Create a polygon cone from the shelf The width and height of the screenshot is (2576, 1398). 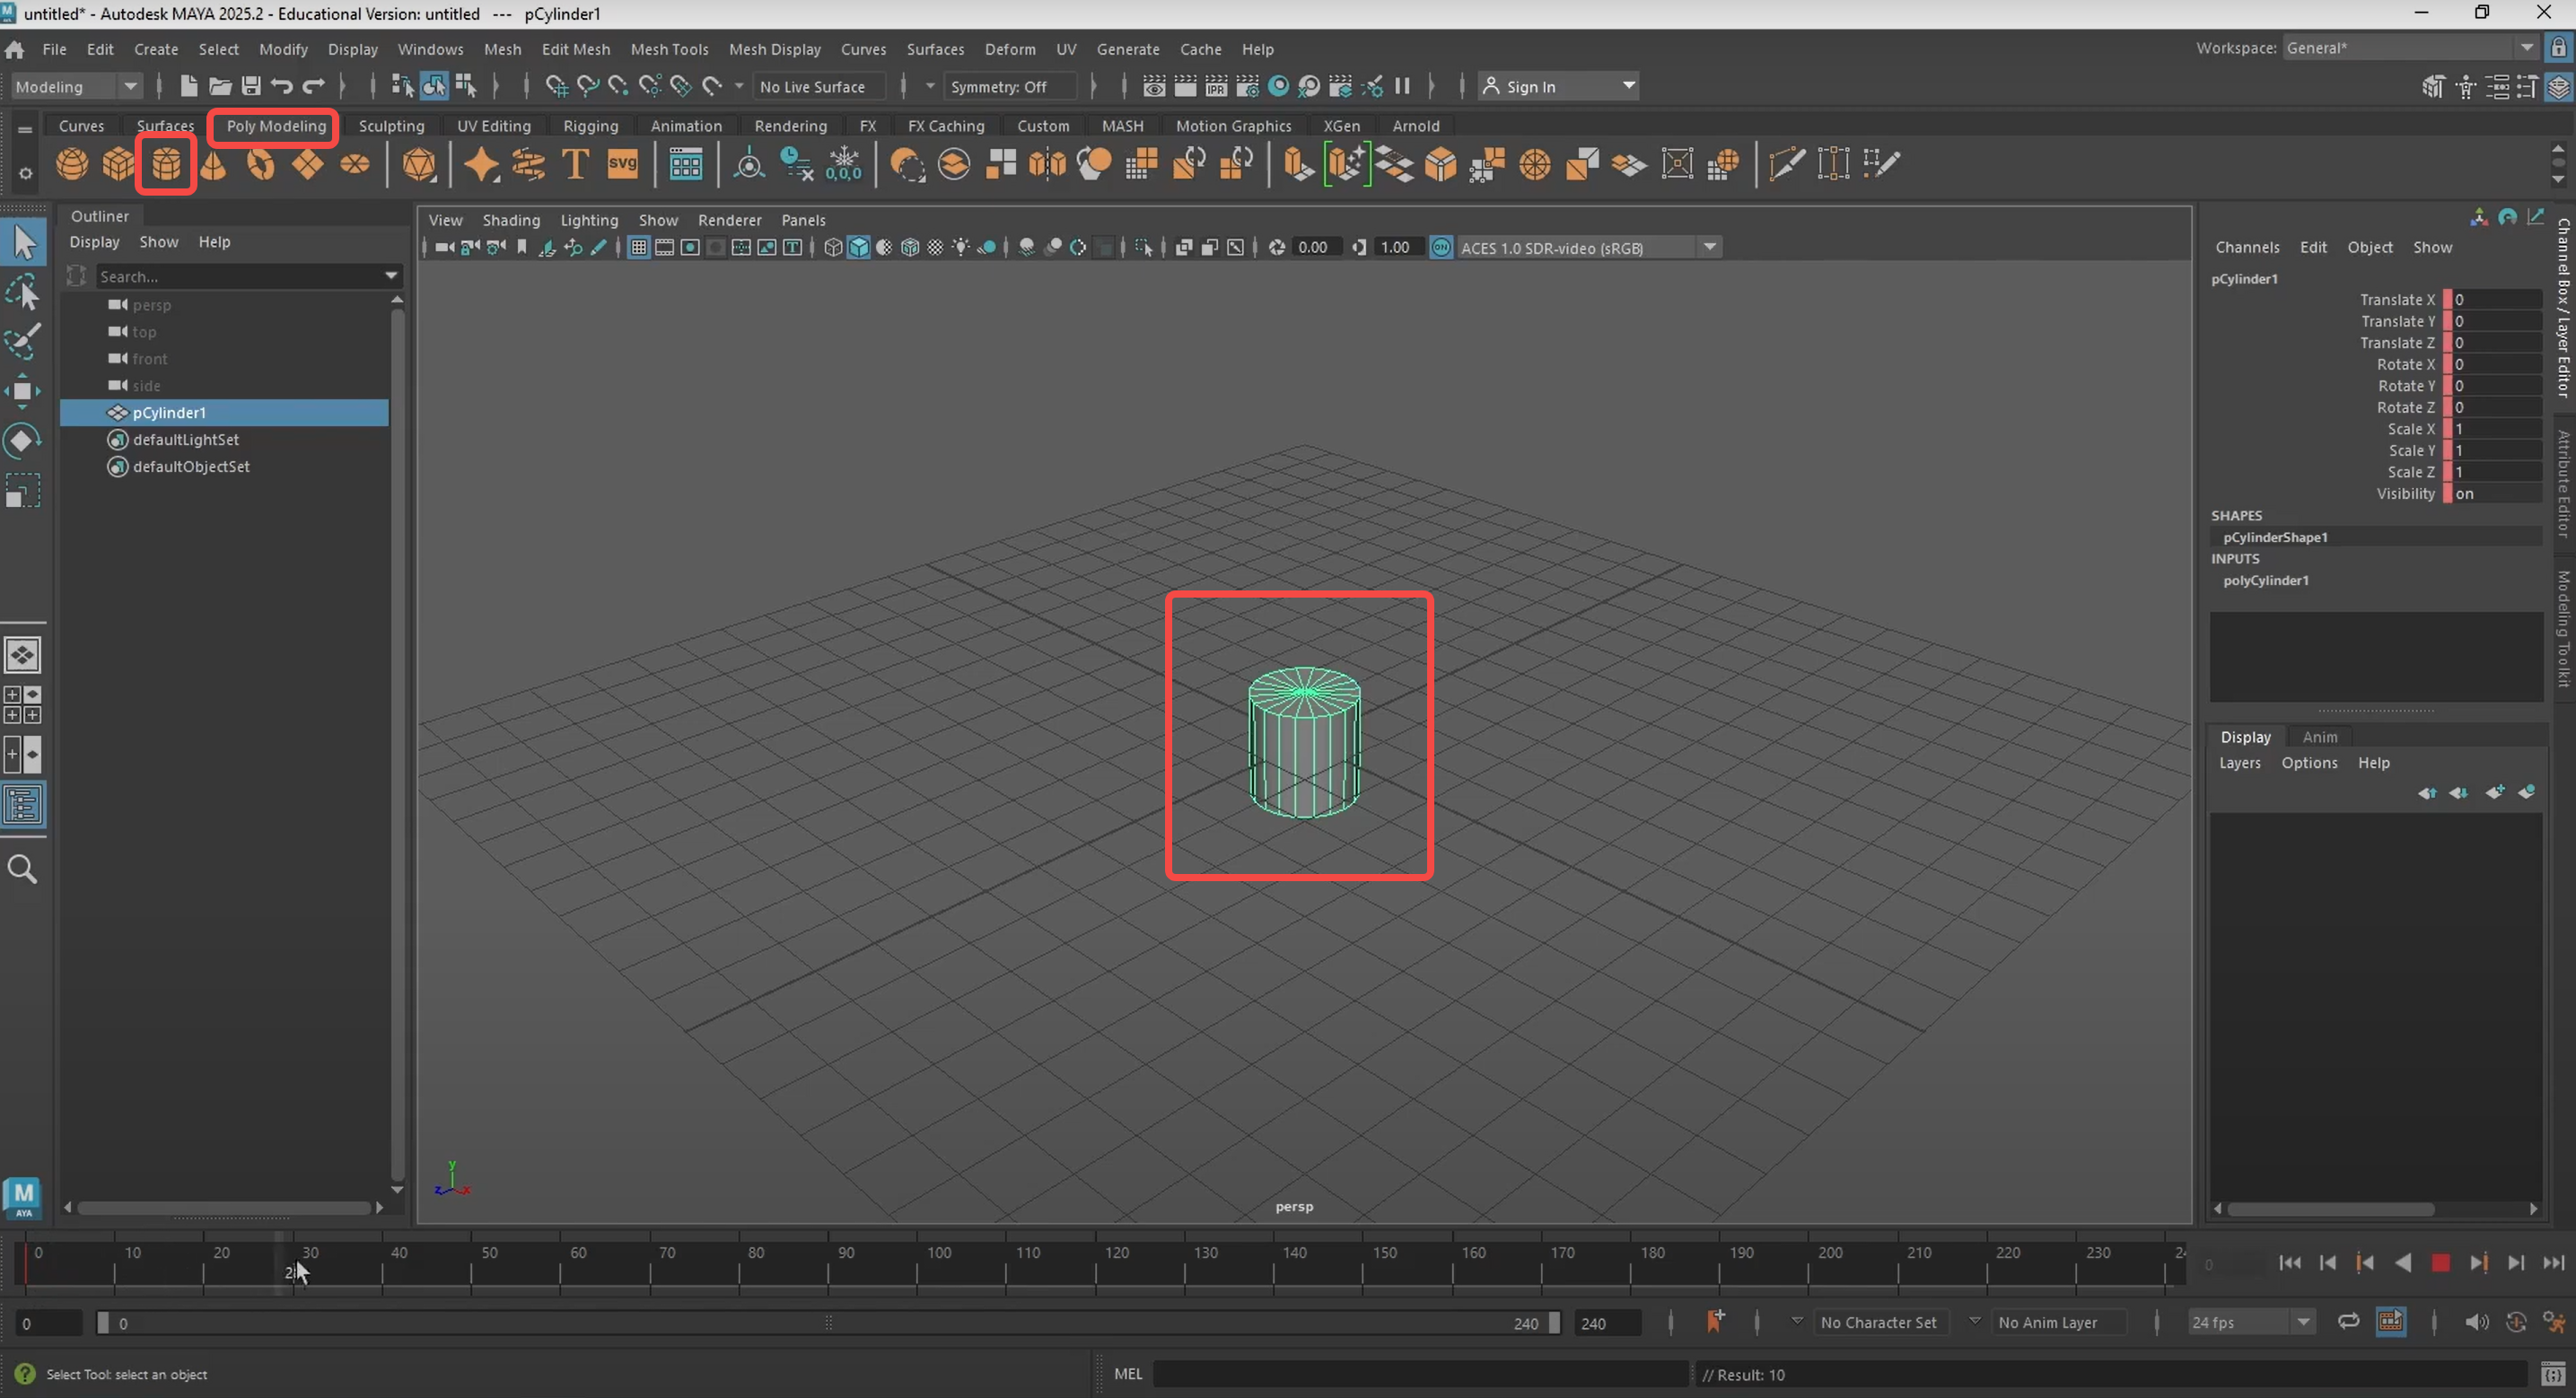pyautogui.click(x=213, y=165)
